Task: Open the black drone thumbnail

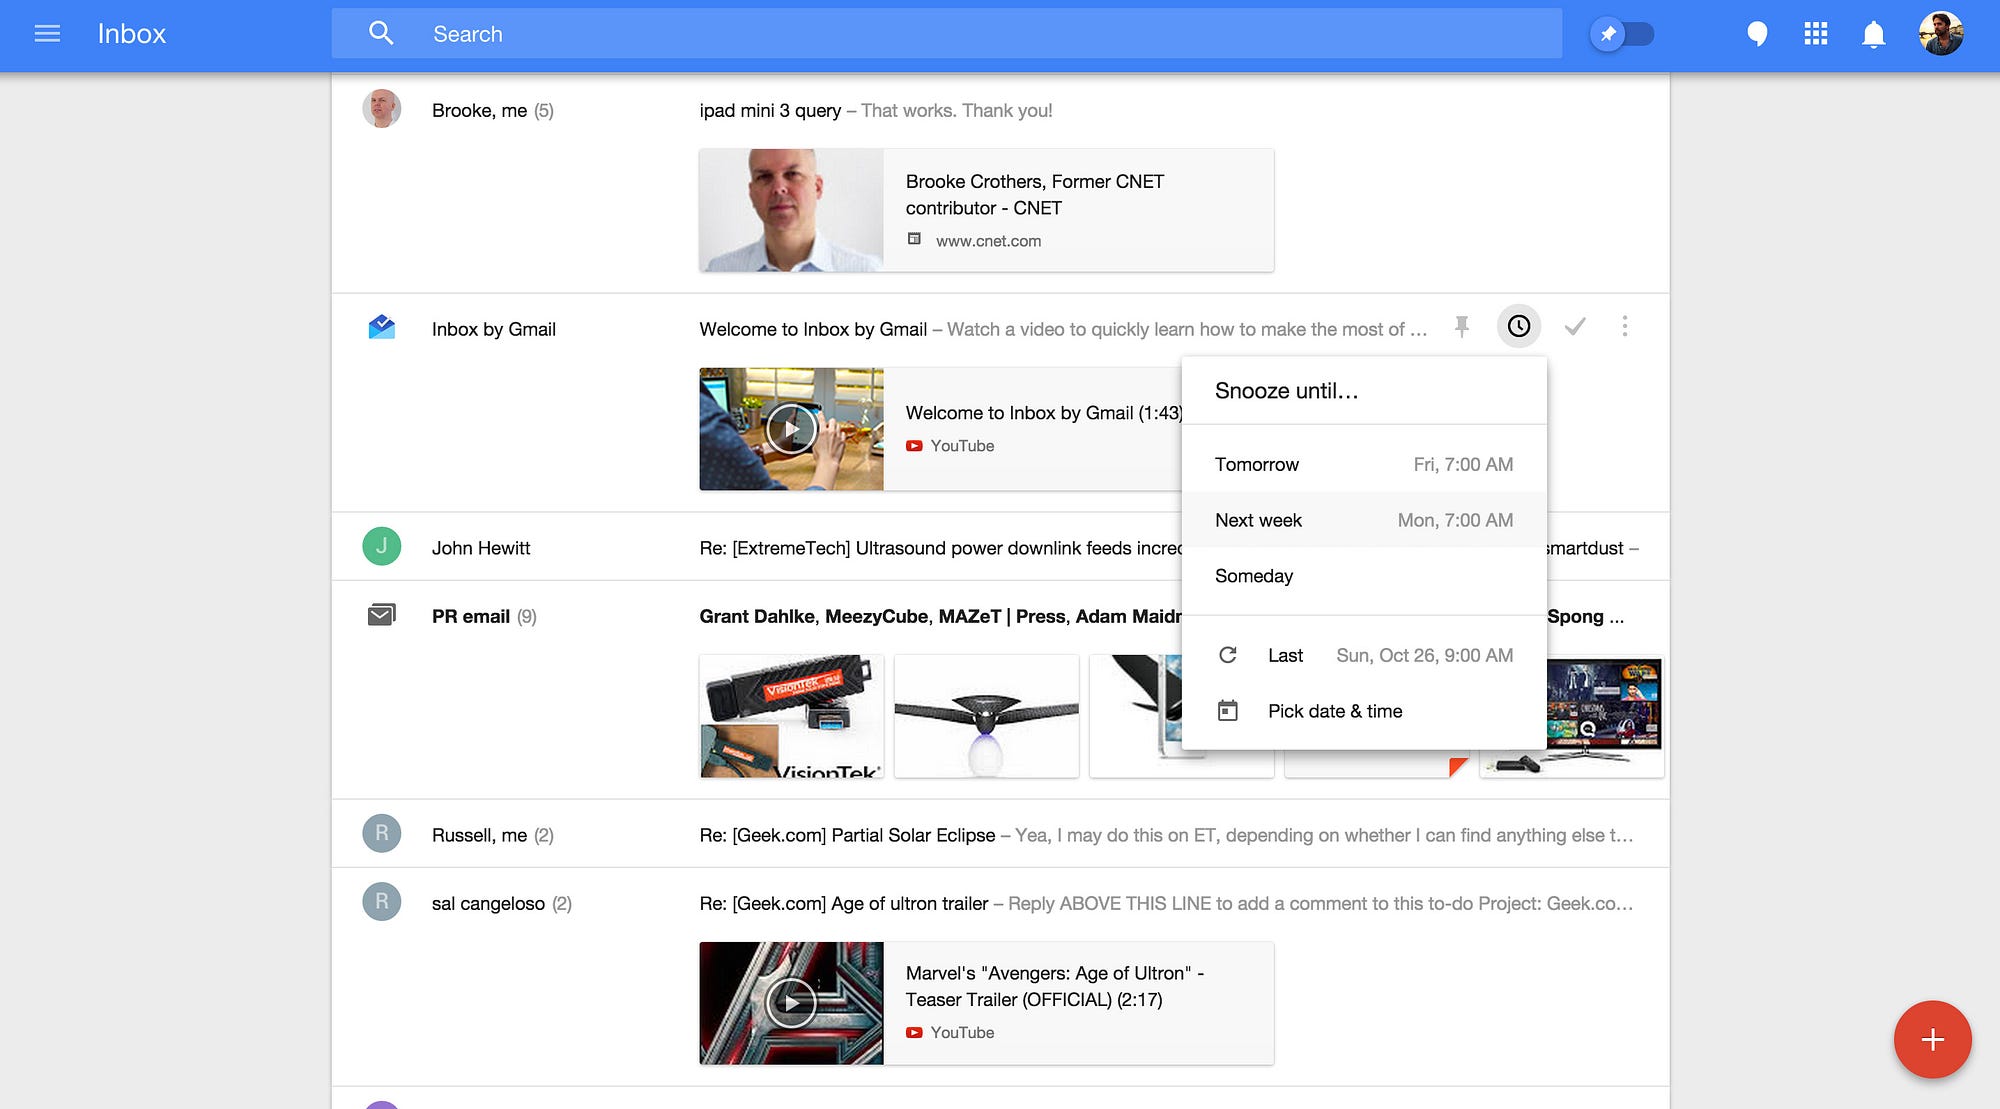Action: (986, 716)
